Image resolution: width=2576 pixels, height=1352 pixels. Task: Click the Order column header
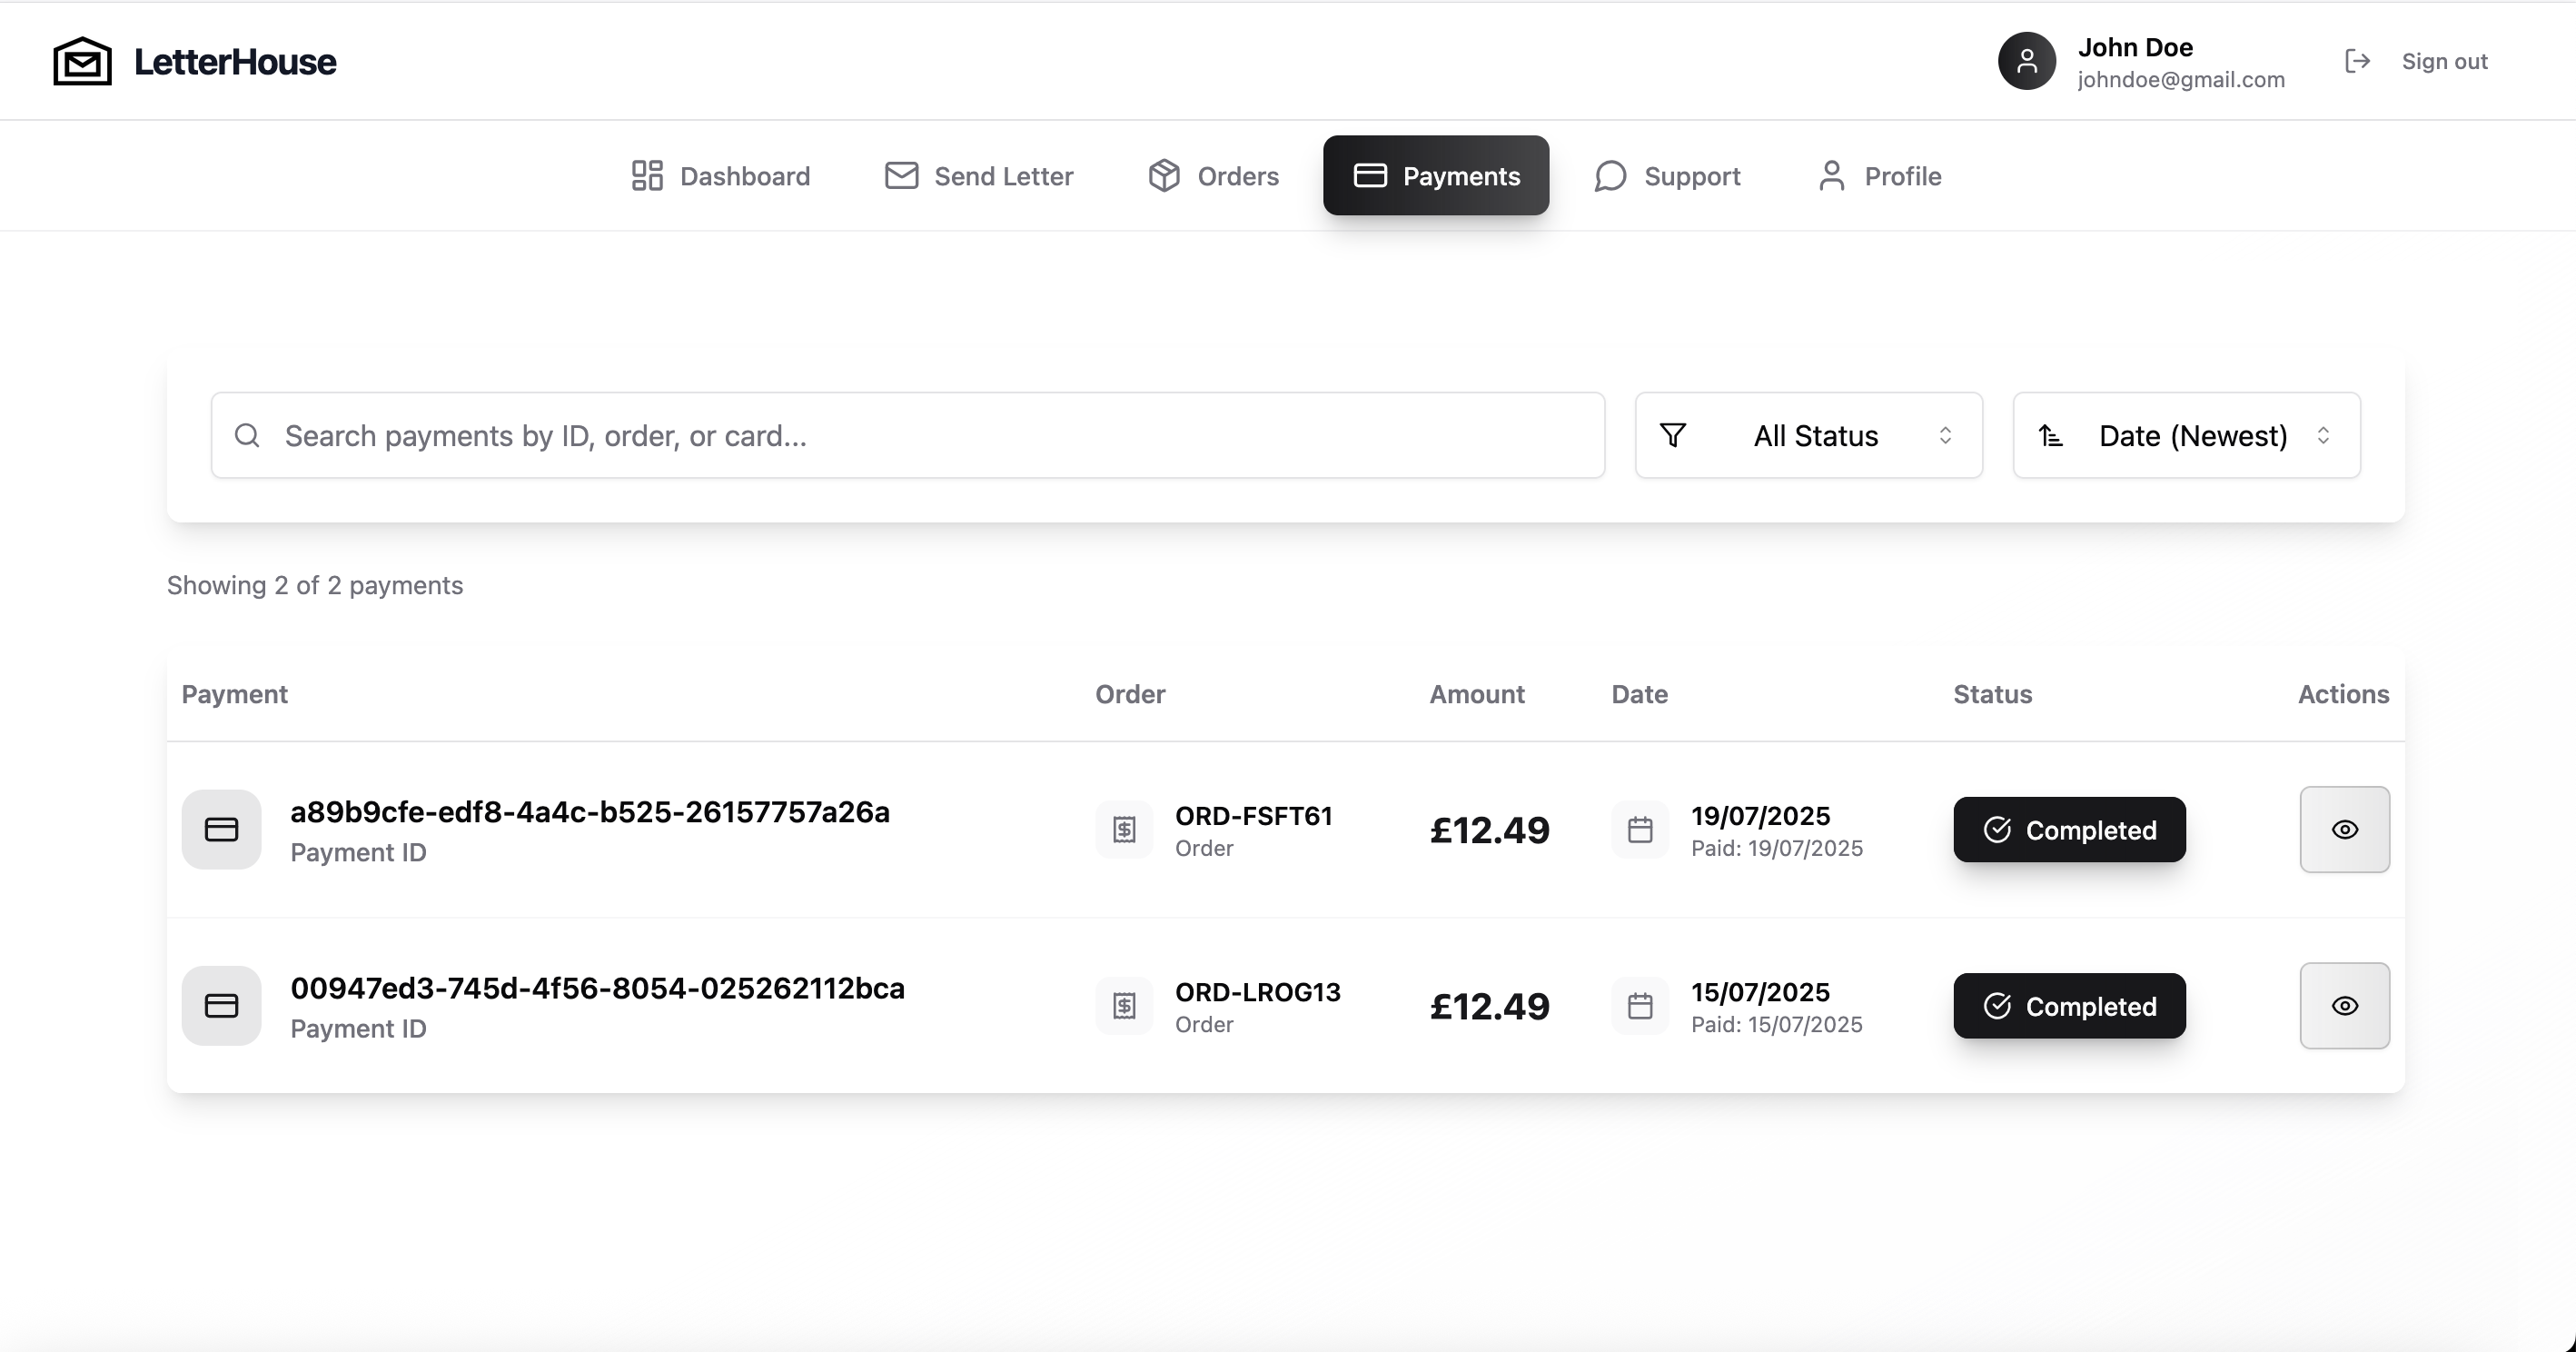coord(1130,694)
